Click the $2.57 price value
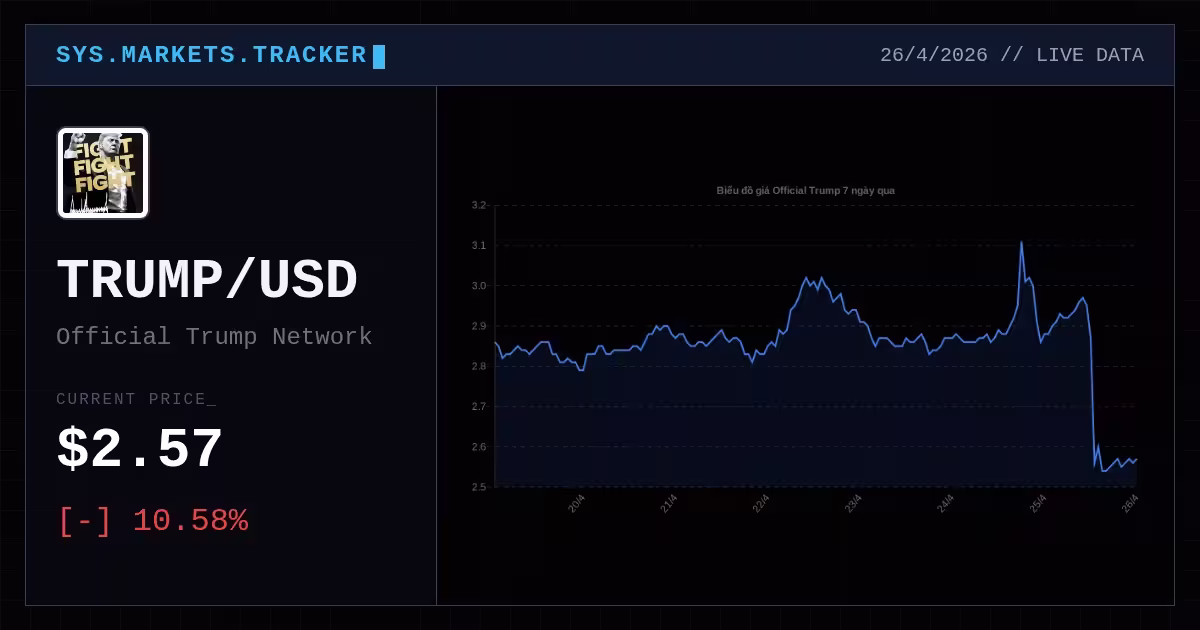 point(139,450)
